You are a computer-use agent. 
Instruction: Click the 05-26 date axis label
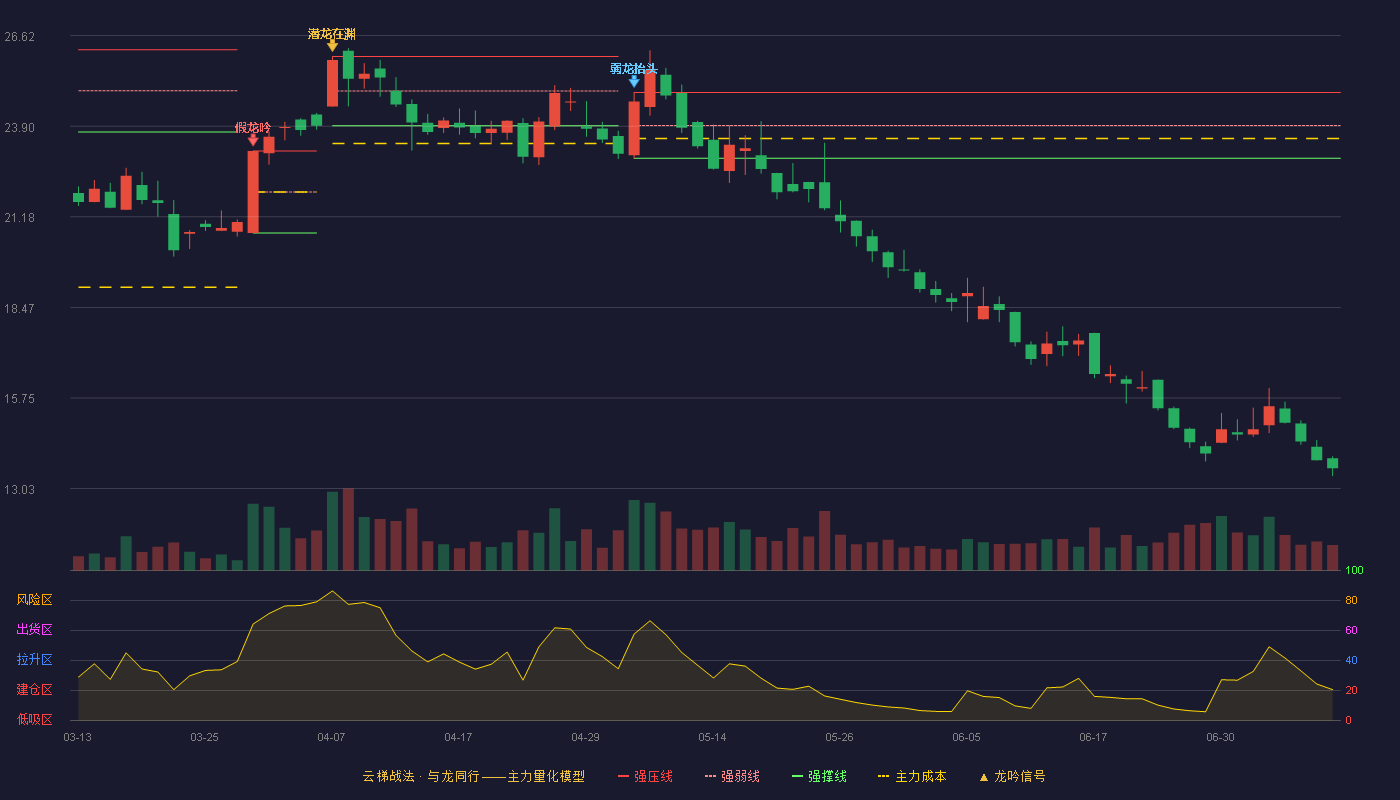click(839, 737)
